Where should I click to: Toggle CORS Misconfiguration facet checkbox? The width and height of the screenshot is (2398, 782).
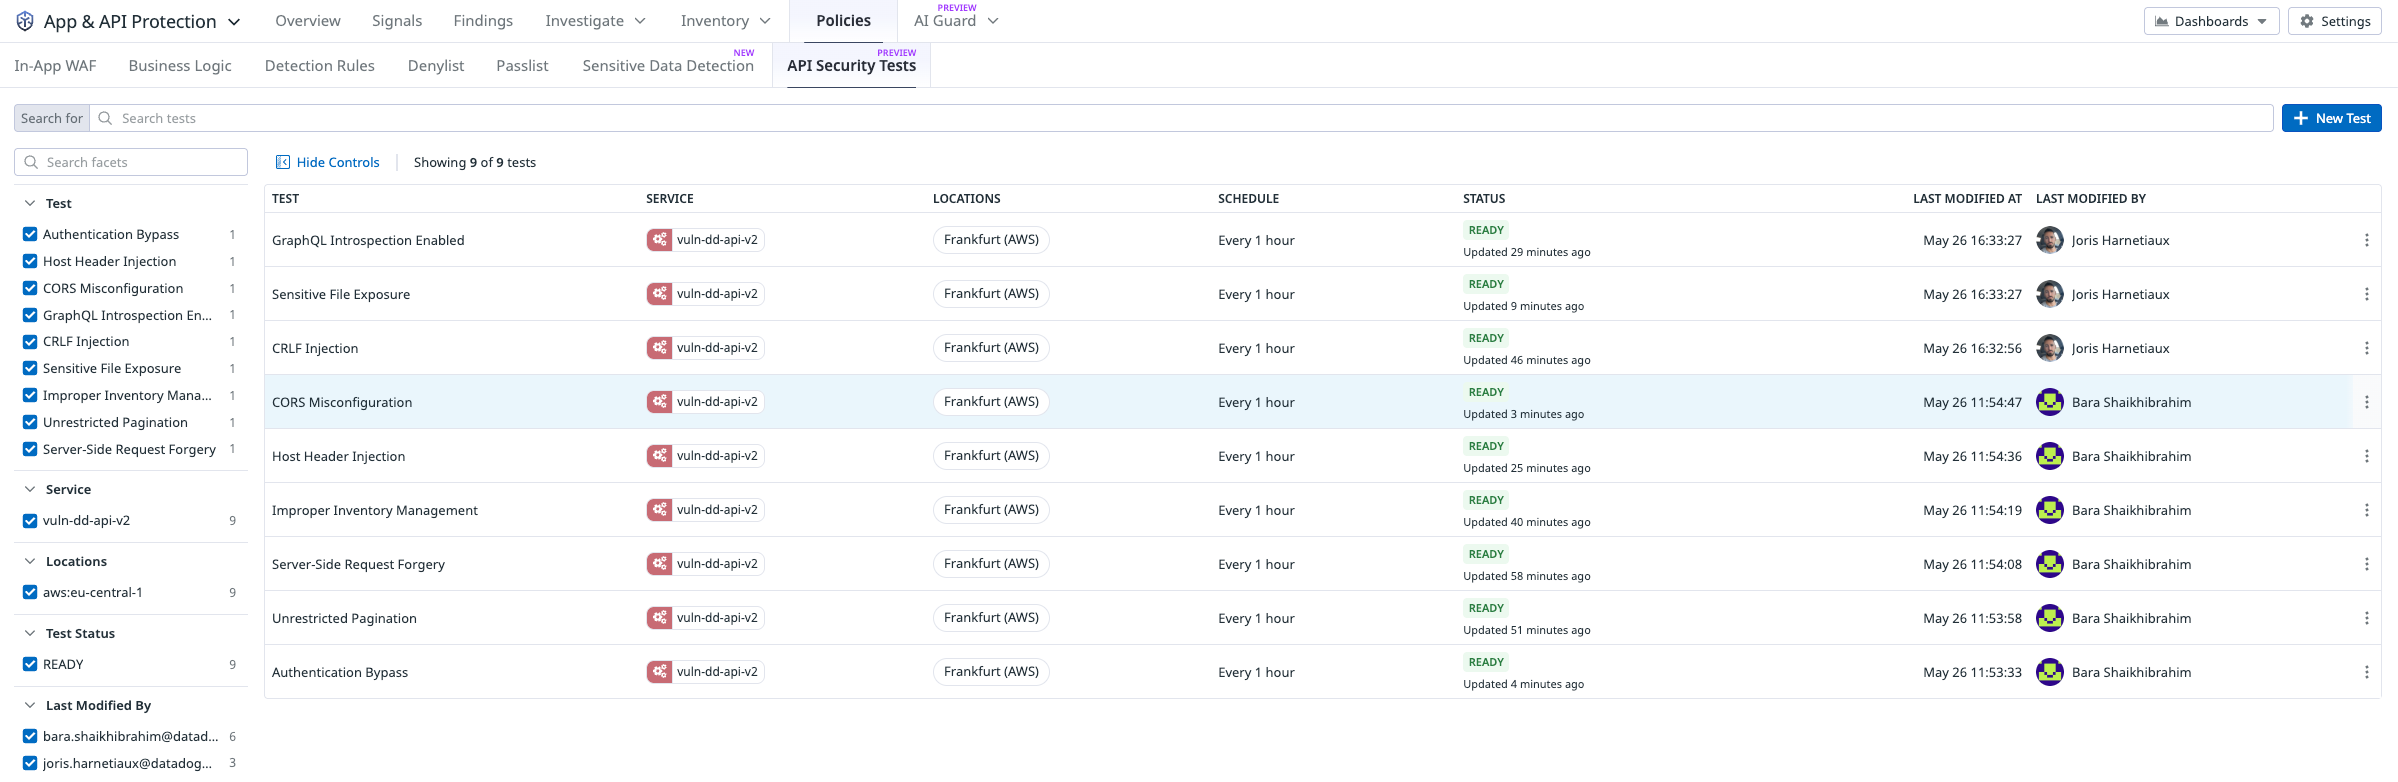(30, 288)
